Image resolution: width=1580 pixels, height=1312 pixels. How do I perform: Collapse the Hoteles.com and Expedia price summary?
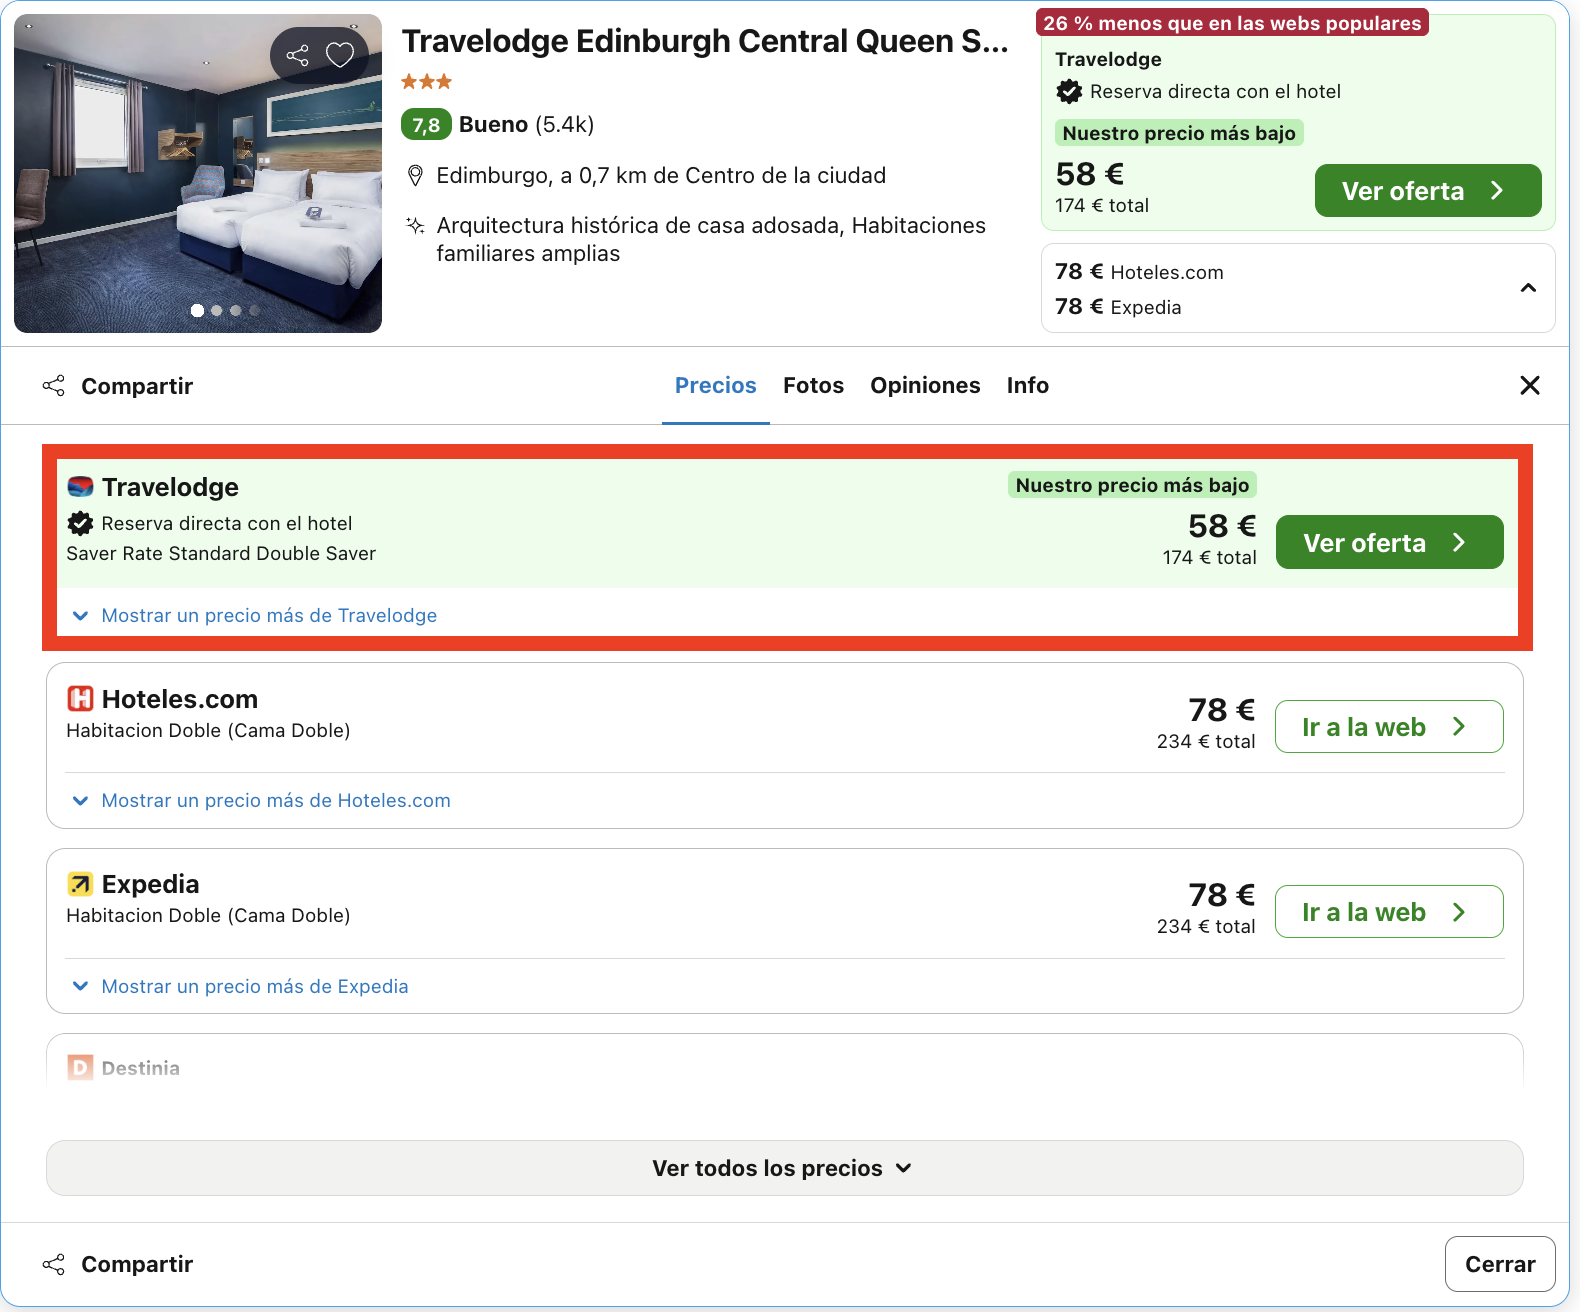click(1528, 288)
